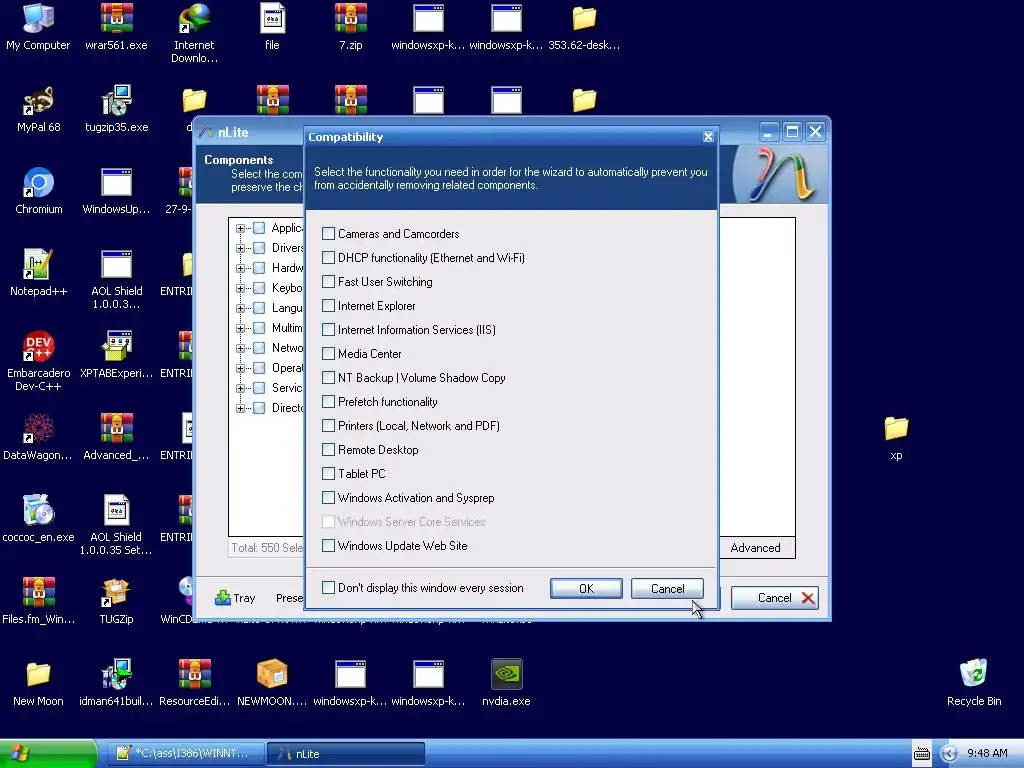The image size is (1024, 768).
Task: Click Cancel in Compatibility dialog
Action: (667, 588)
